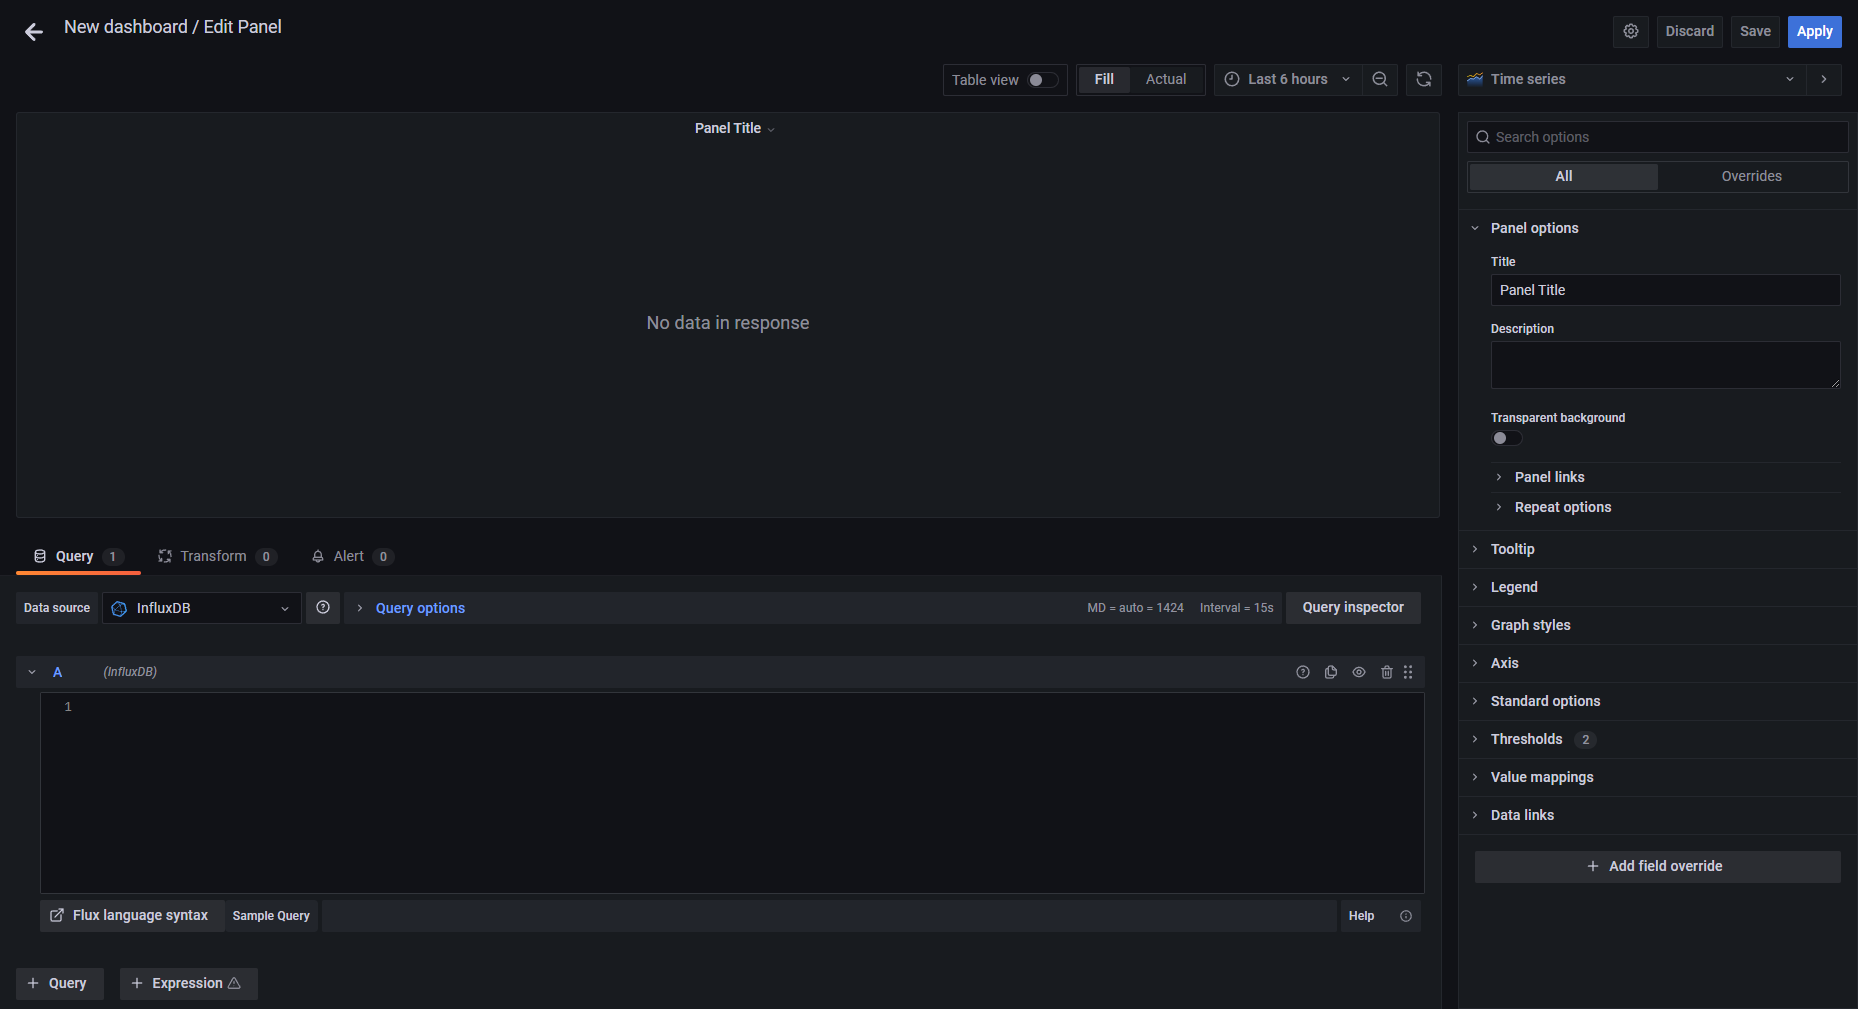Click the info icon beside Help

1405,915
